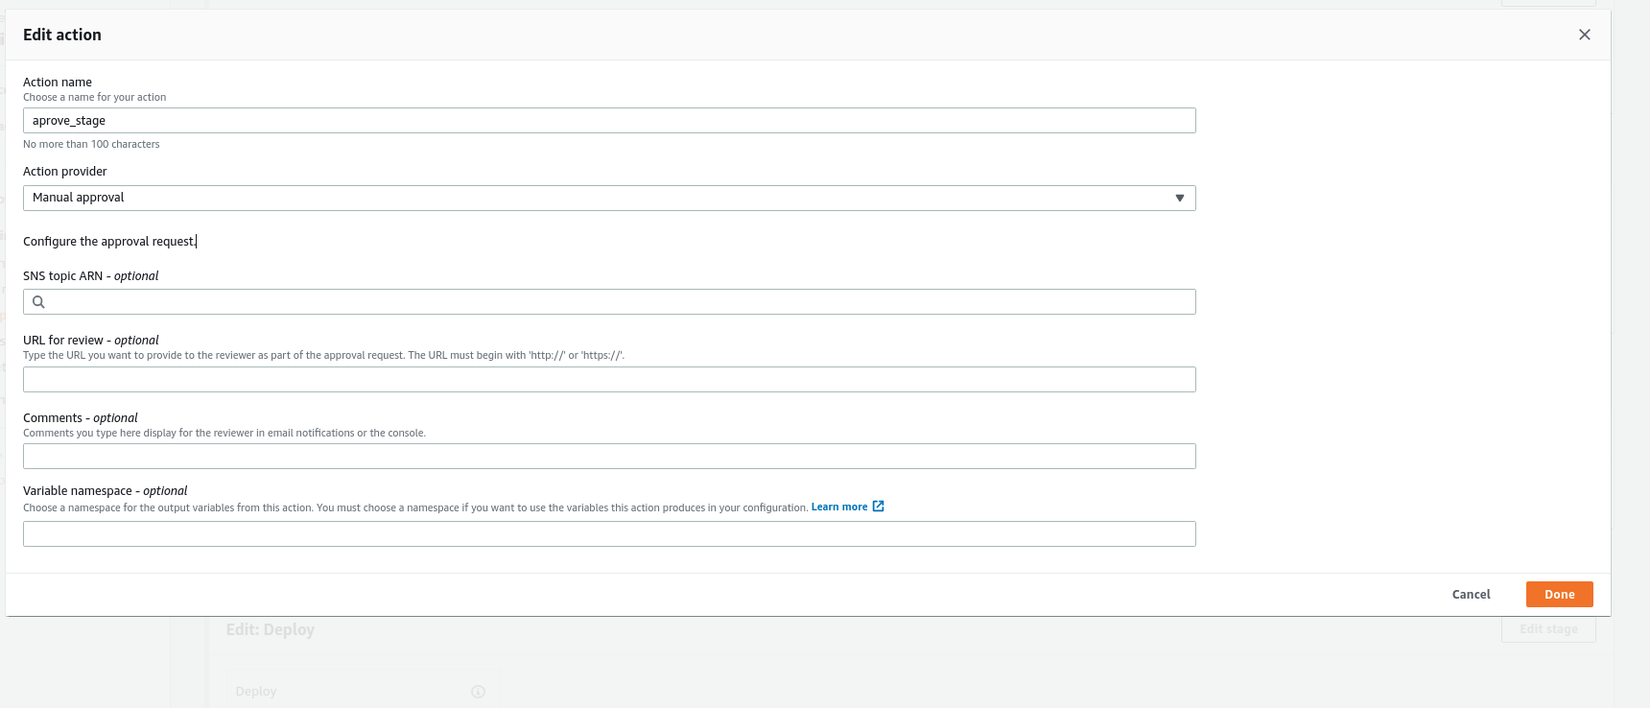
Task: Open the Learn more link
Action: coord(839,507)
